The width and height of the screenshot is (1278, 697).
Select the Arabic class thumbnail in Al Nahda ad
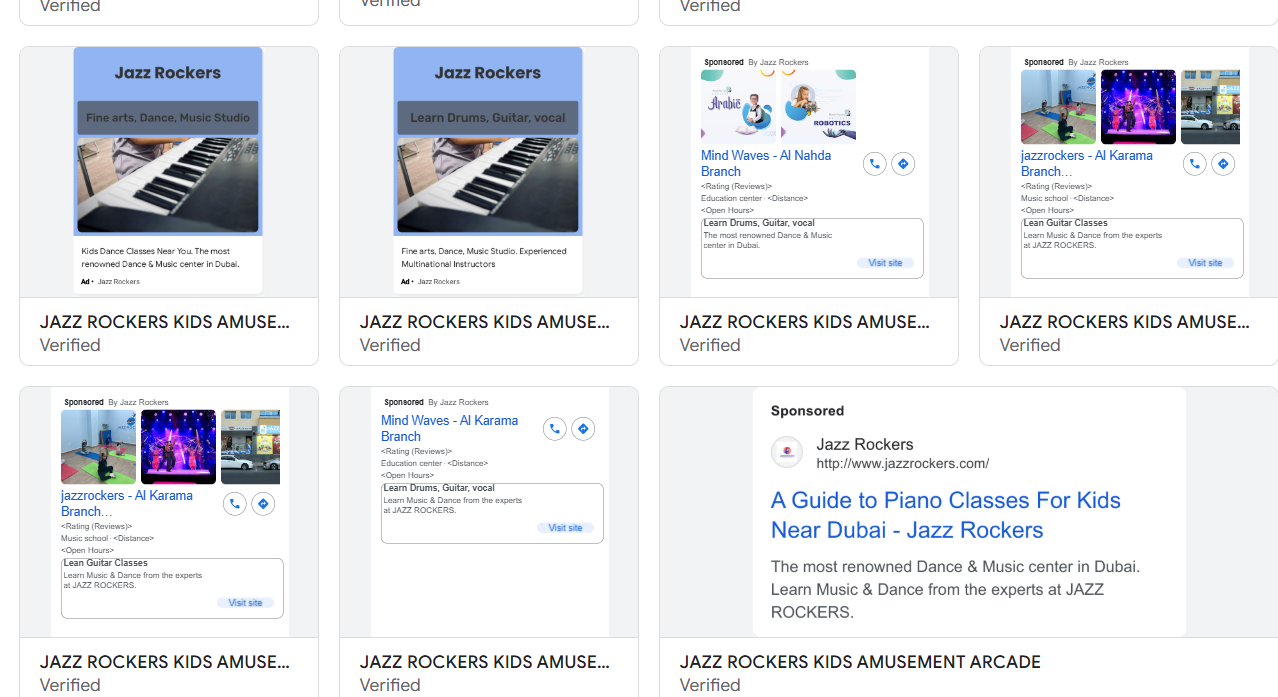[x=738, y=106]
